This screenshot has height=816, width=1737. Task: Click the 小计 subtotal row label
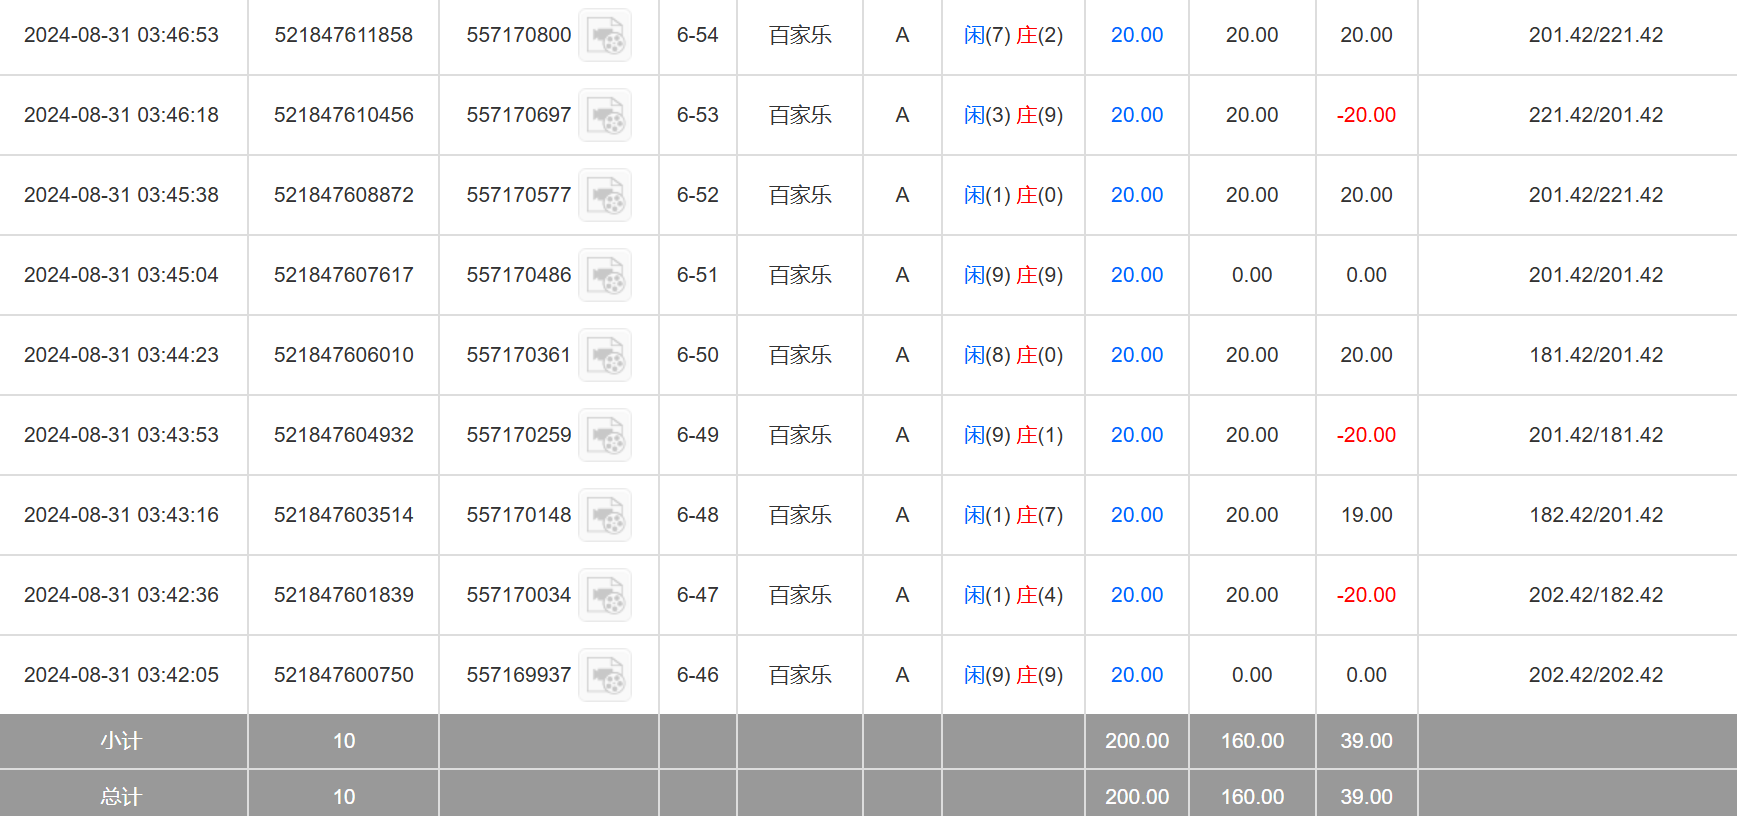click(x=121, y=741)
